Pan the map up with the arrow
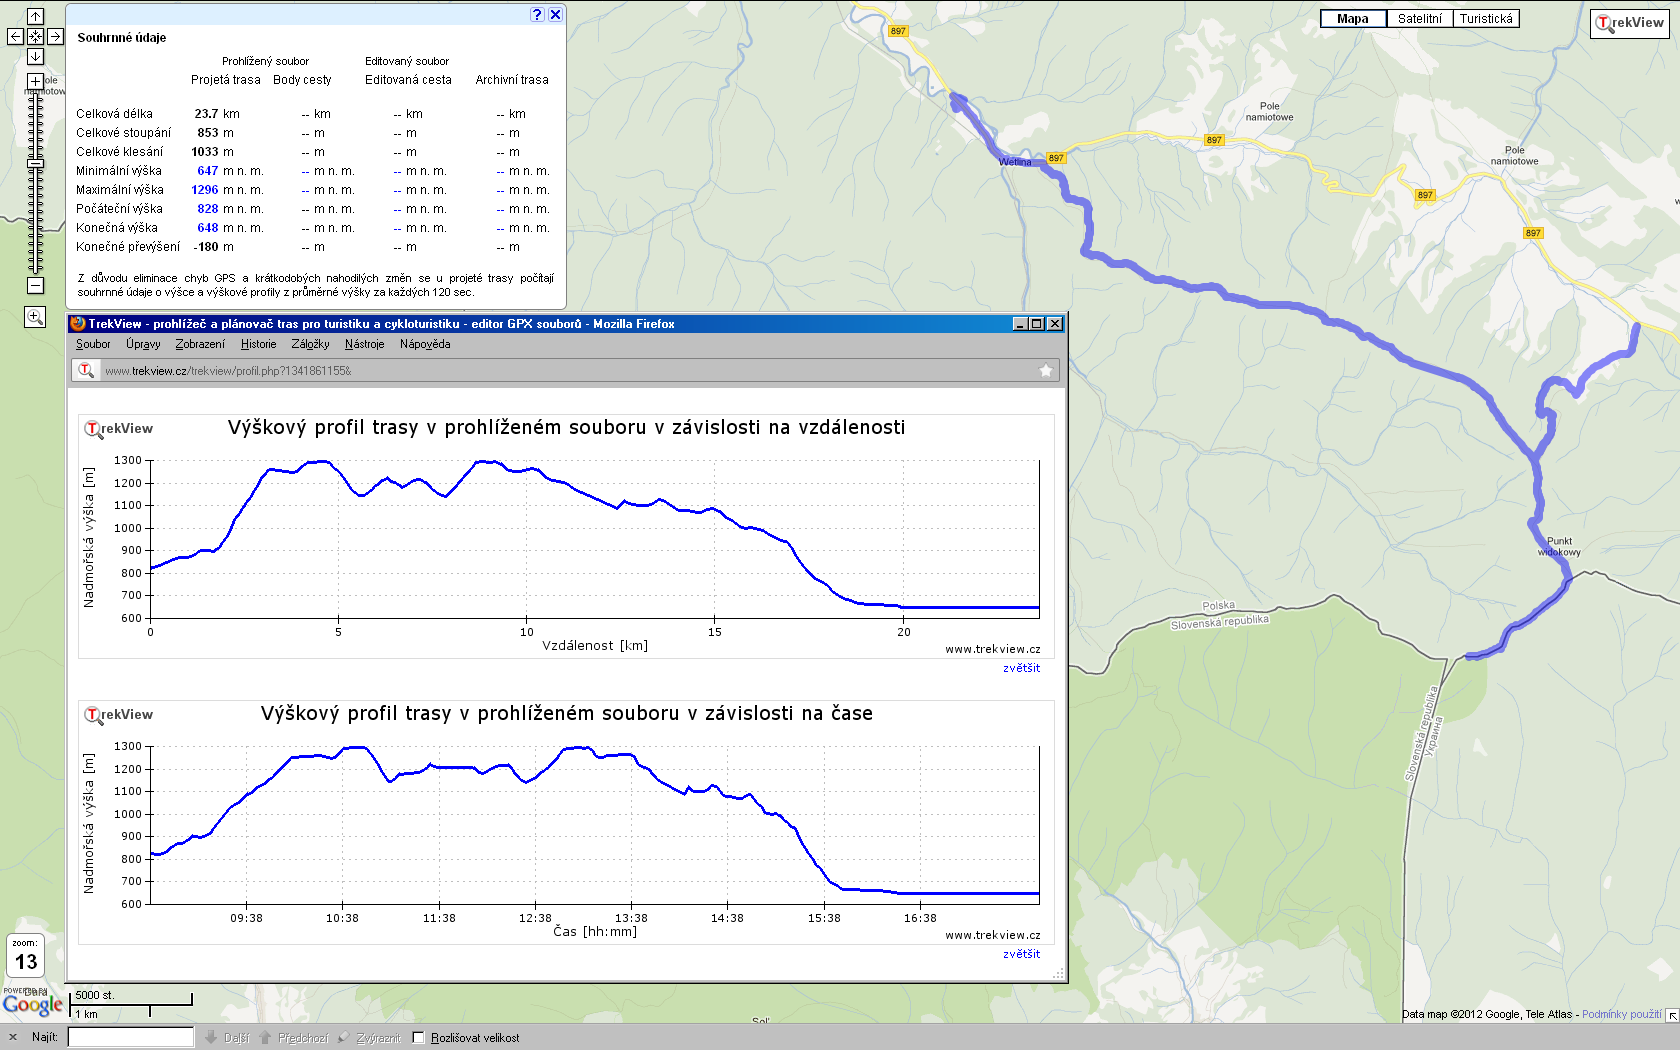This screenshot has width=1680, height=1050. tap(35, 16)
